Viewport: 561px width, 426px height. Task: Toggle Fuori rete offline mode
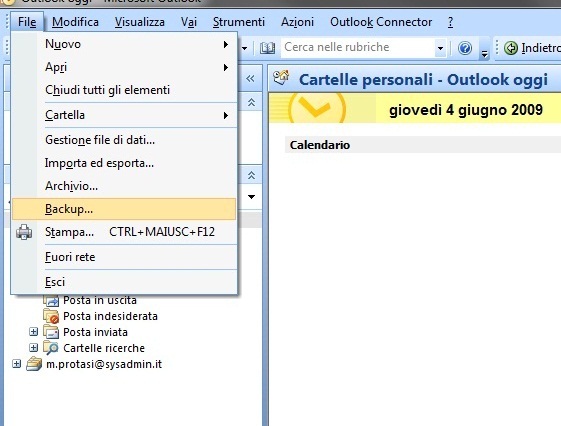[x=124, y=257]
